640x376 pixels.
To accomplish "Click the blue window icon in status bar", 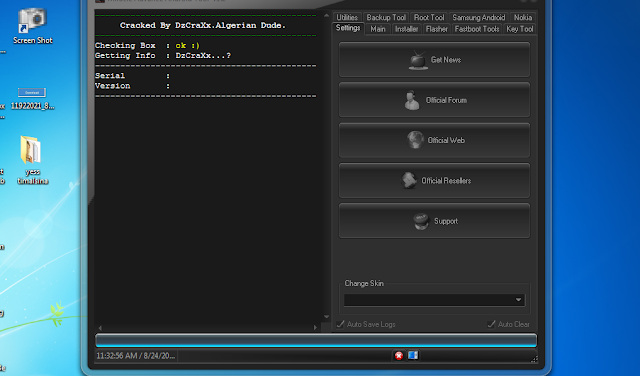I will (x=413, y=355).
